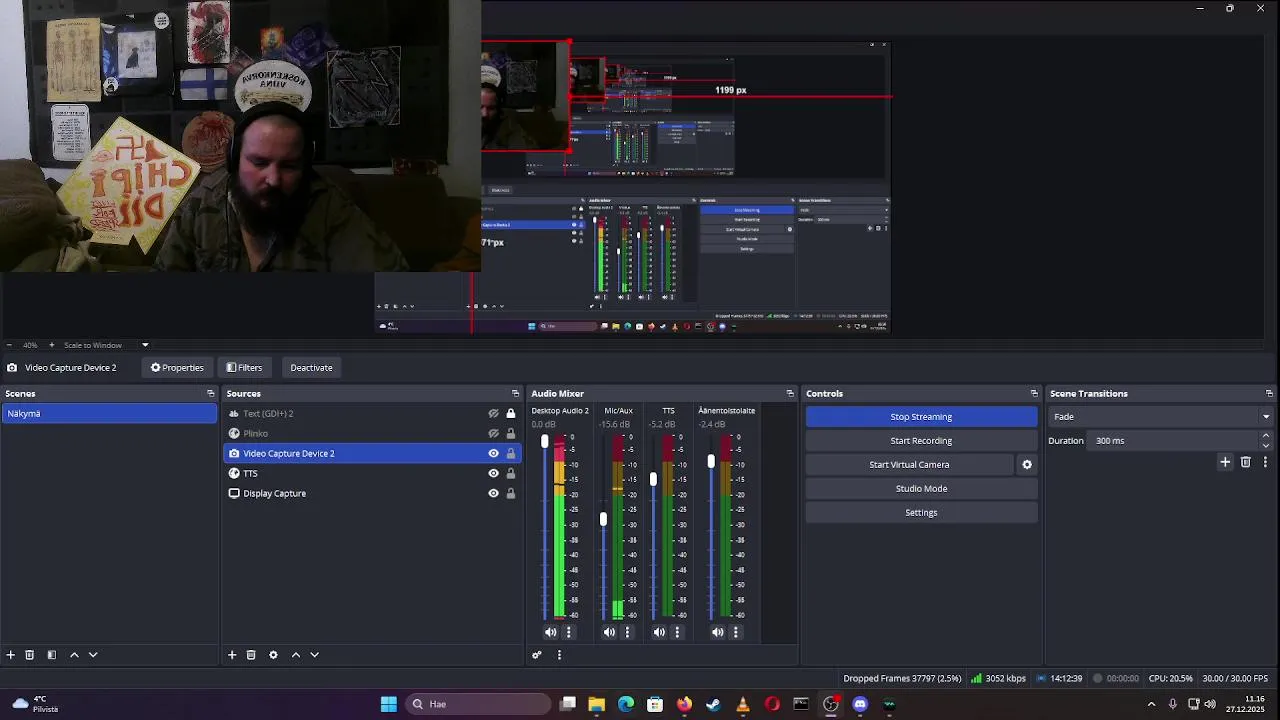
Task: Open virtual camera settings gear
Action: (x=1027, y=465)
